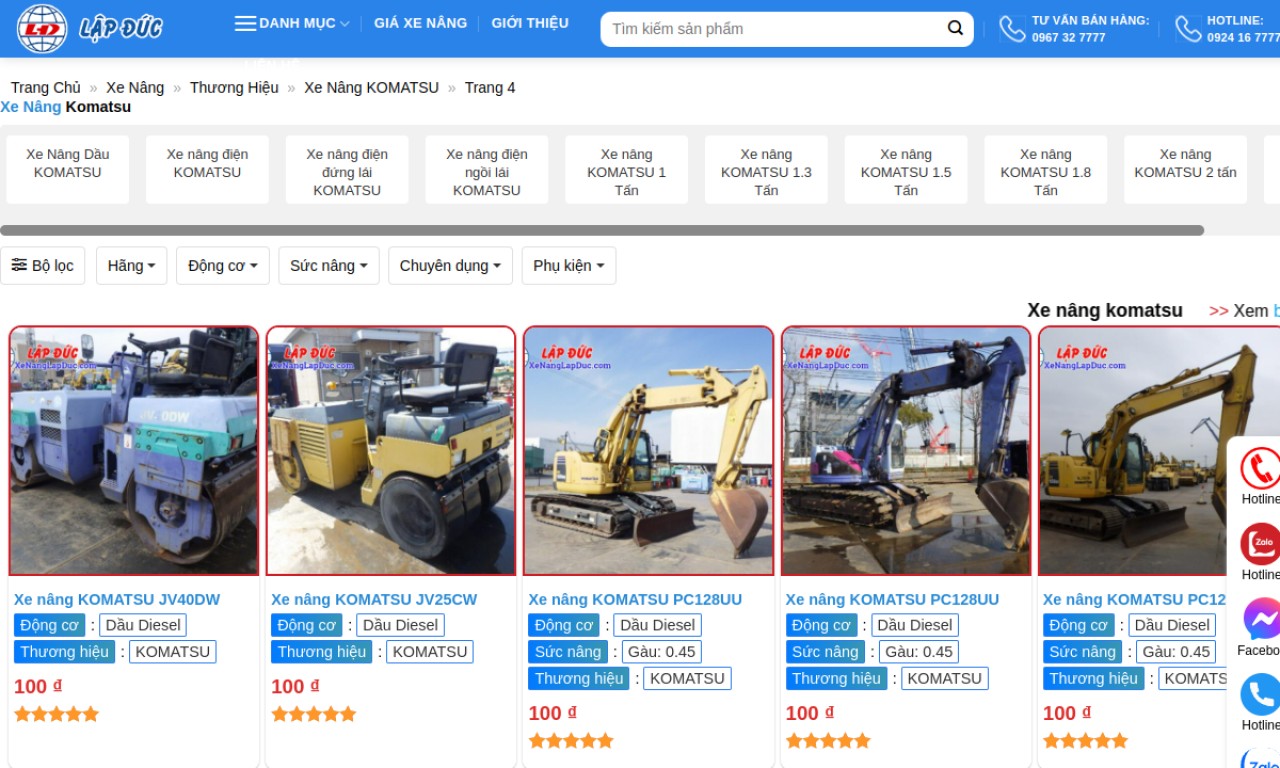Click sales phone number 0967 32 7777

1069,38
